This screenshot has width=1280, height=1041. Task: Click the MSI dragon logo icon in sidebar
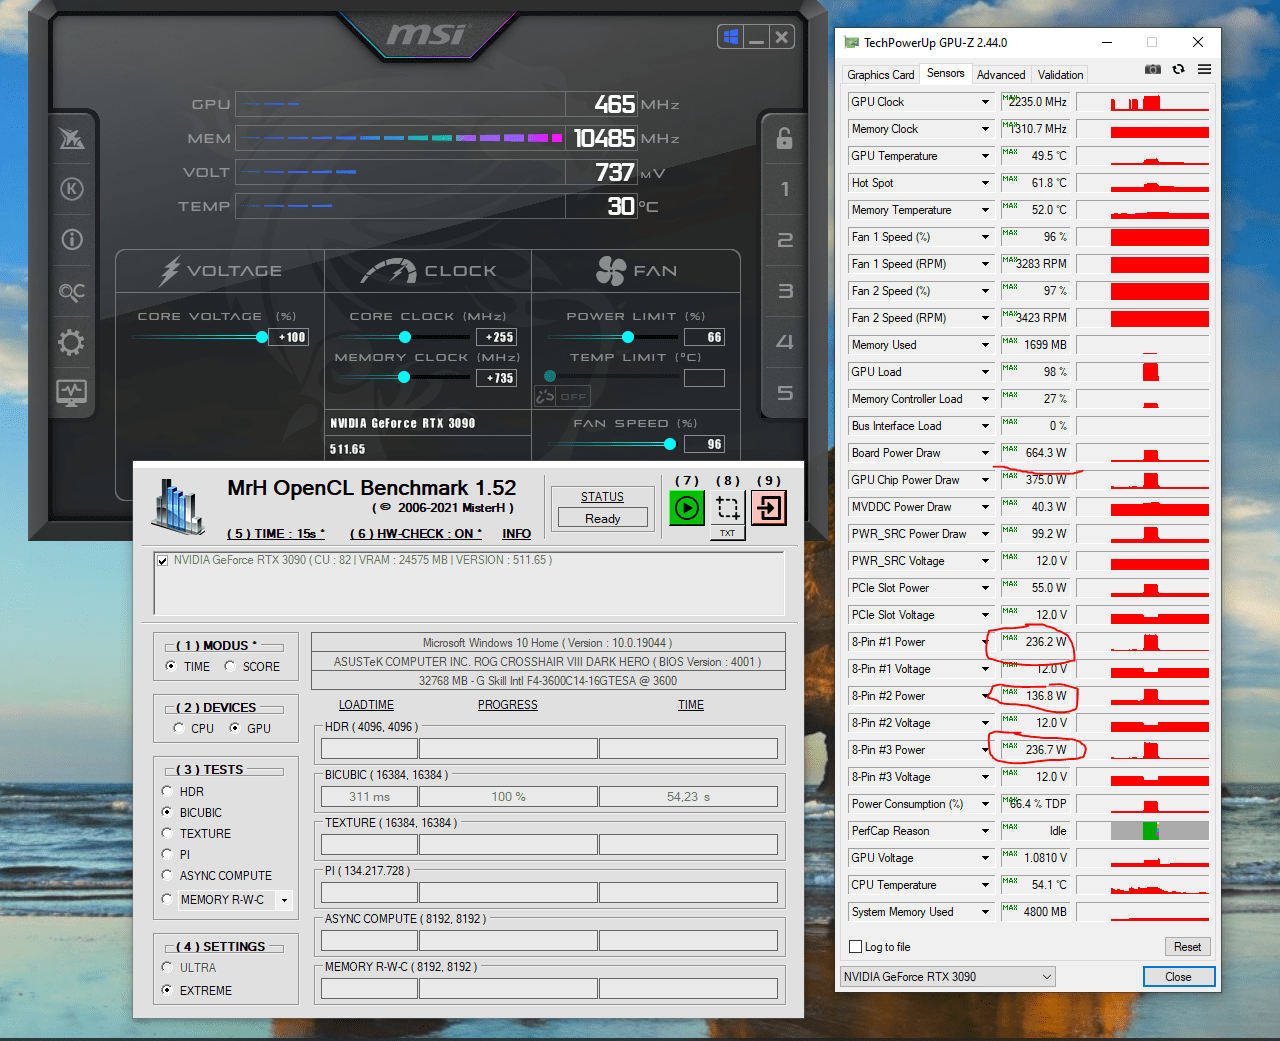point(72,138)
